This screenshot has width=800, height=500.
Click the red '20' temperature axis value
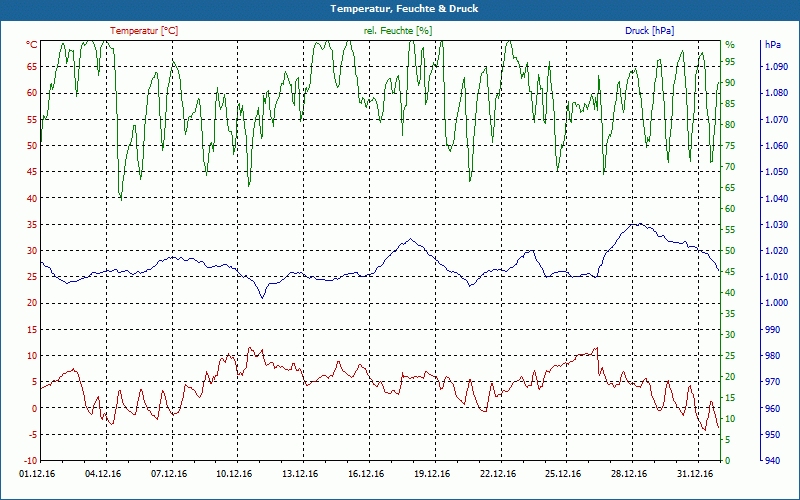(32, 303)
